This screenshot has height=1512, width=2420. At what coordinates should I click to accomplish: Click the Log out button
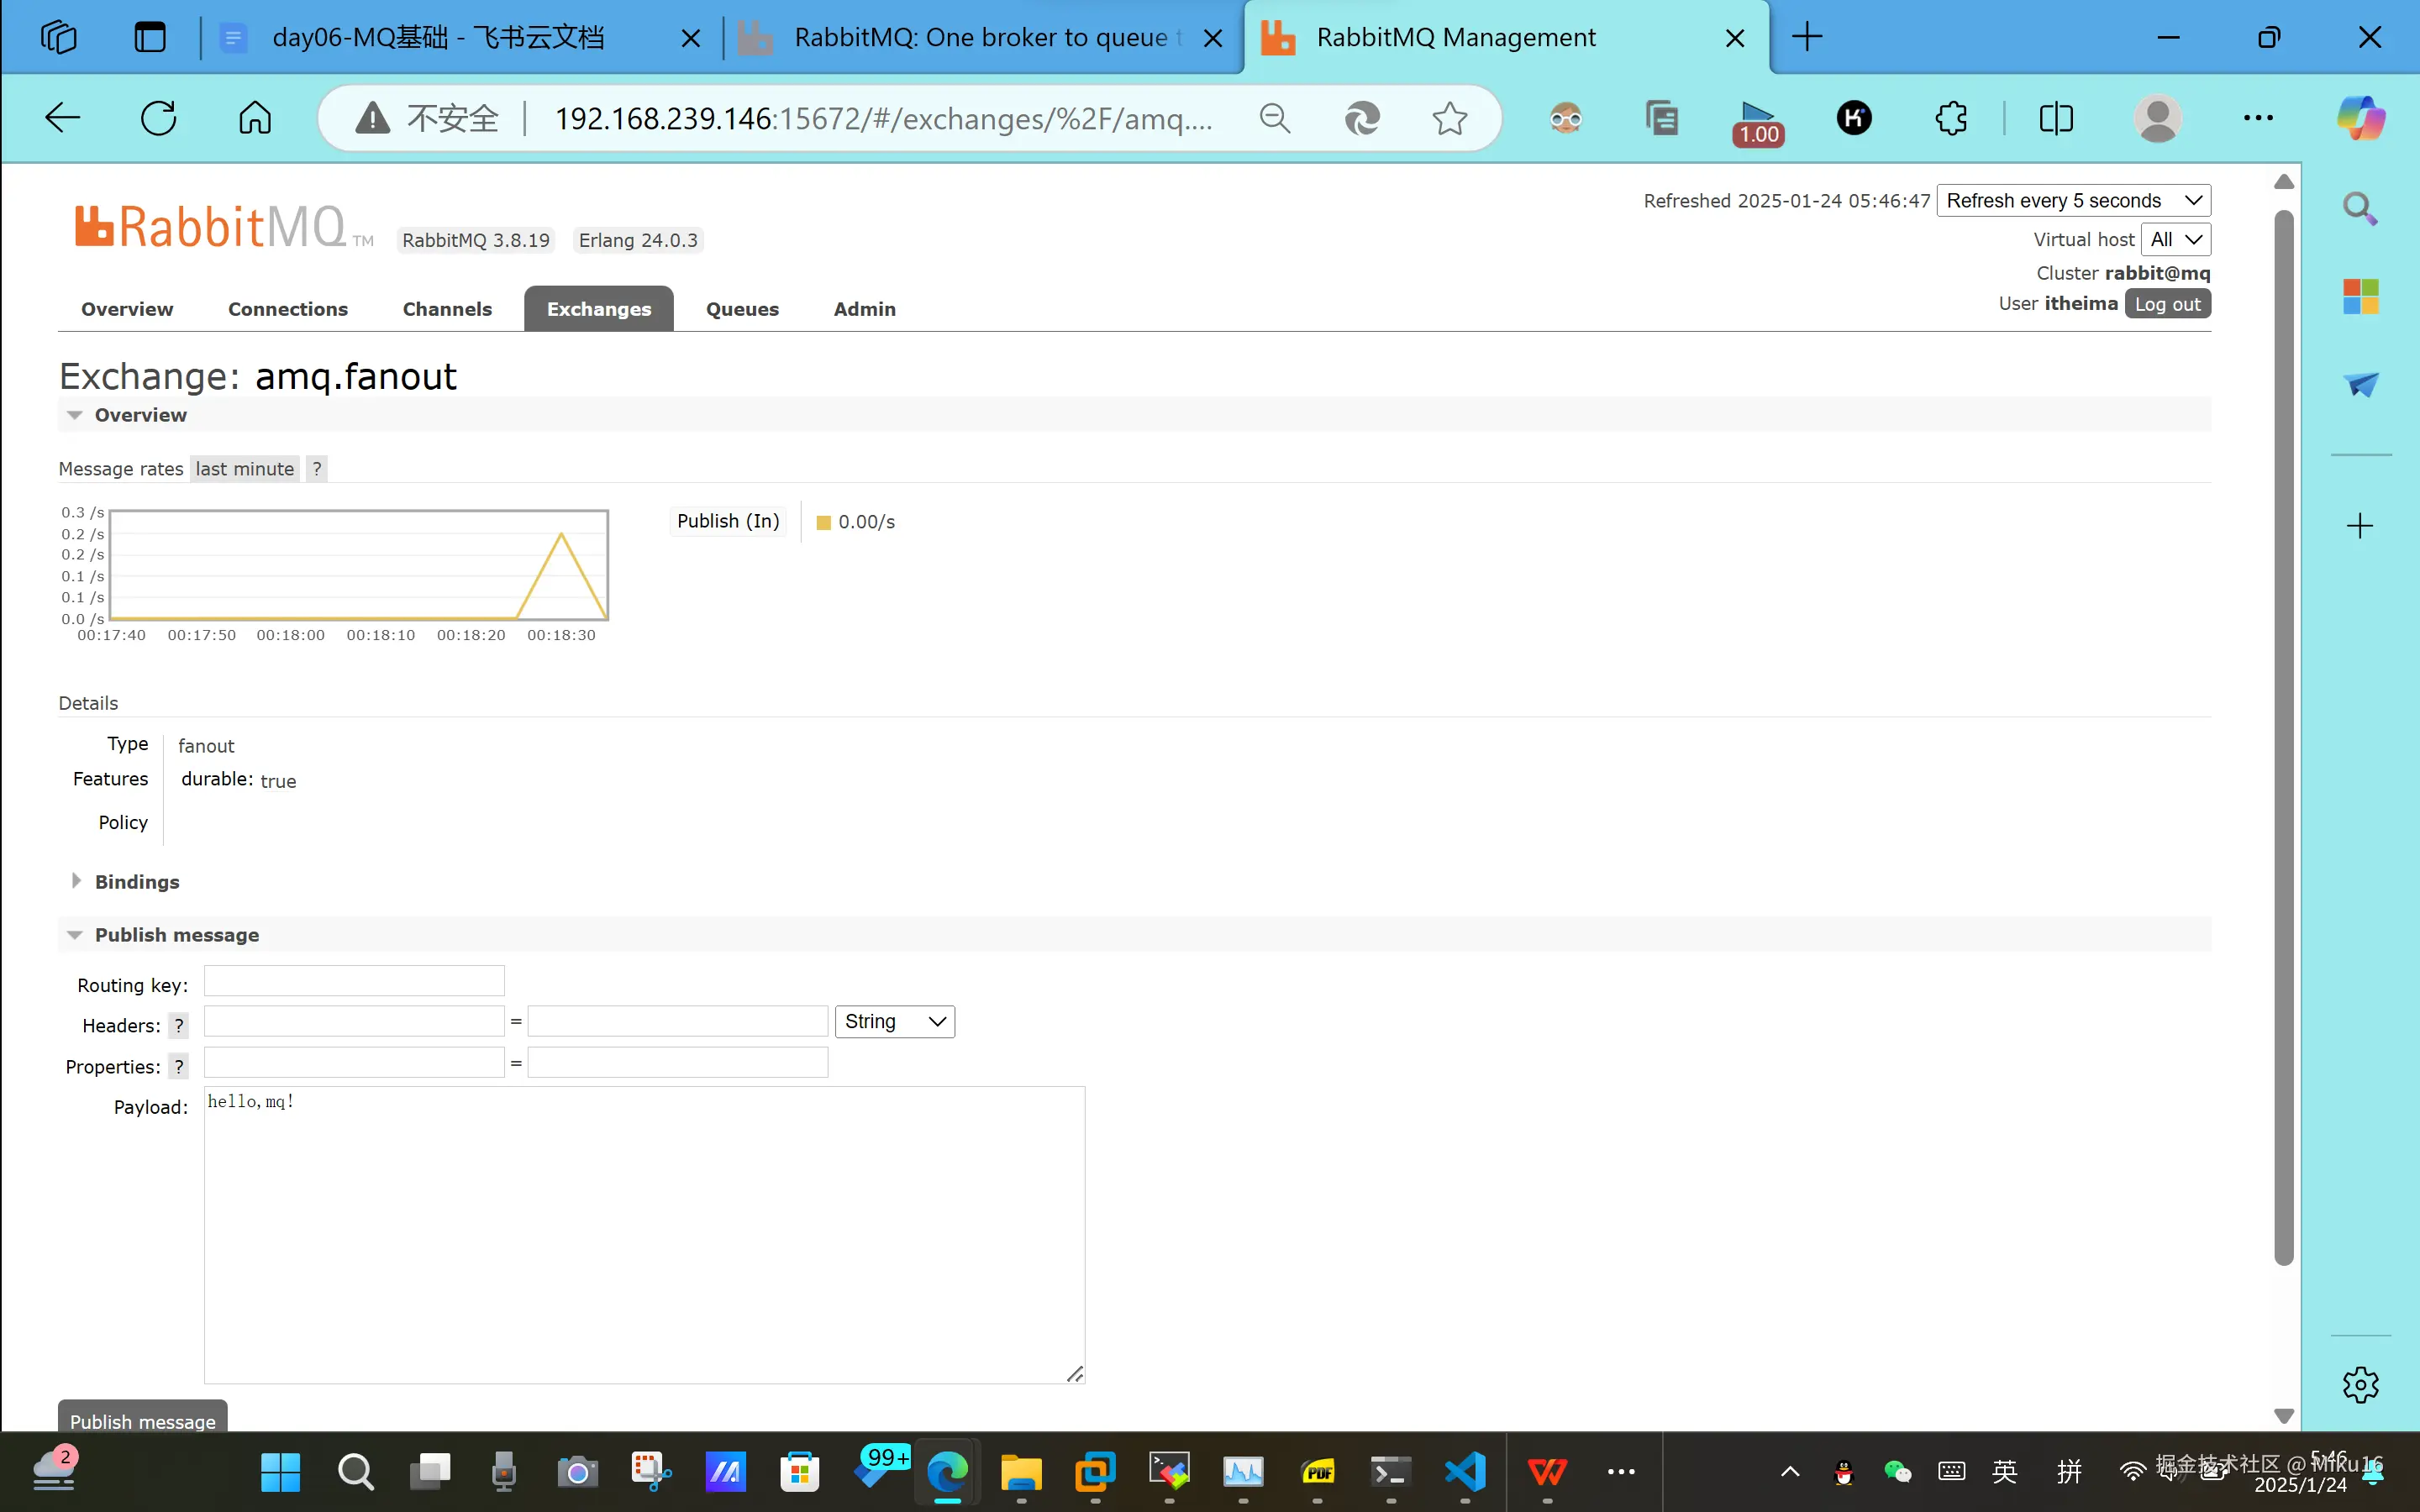(2166, 304)
